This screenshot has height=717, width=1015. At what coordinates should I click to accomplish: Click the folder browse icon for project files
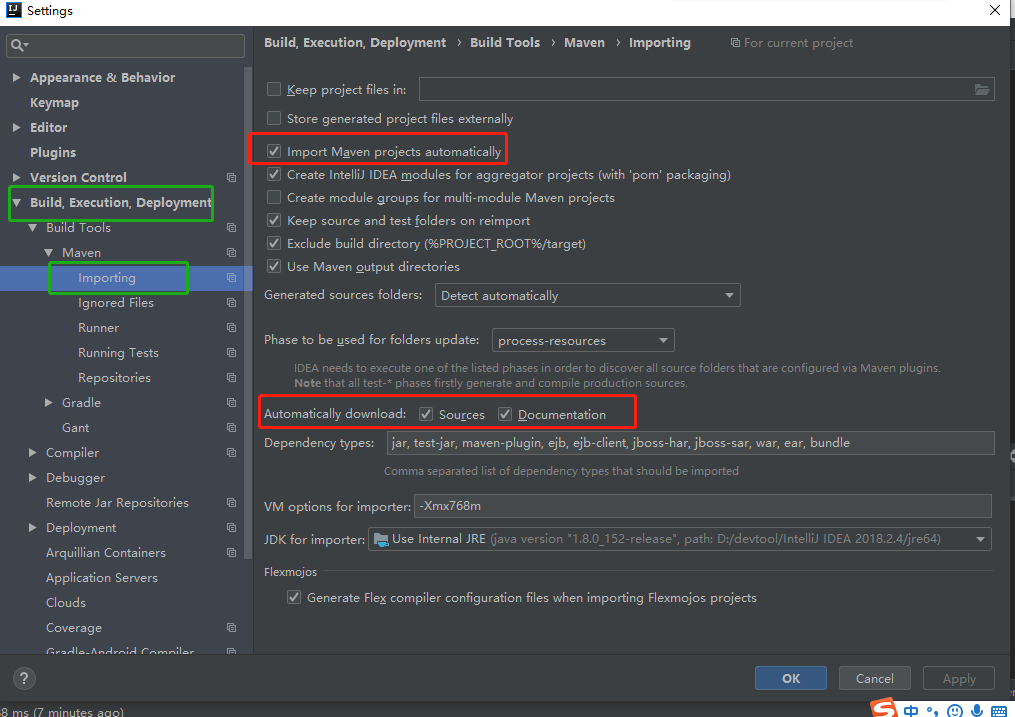tap(981, 89)
